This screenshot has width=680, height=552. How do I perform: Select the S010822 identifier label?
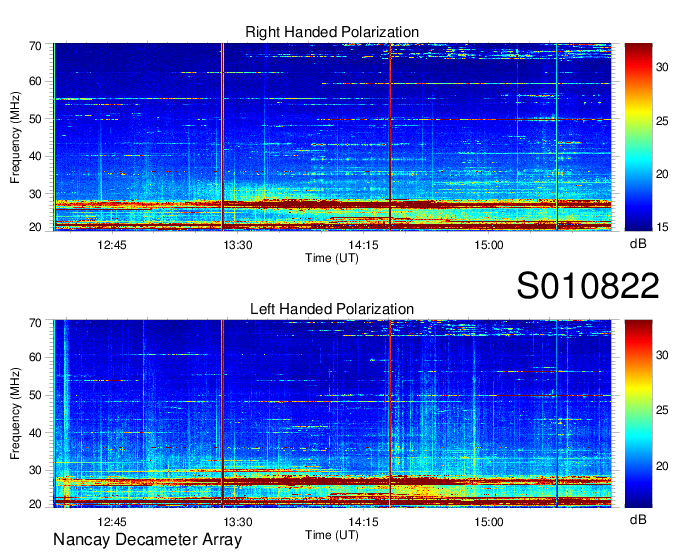click(588, 286)
